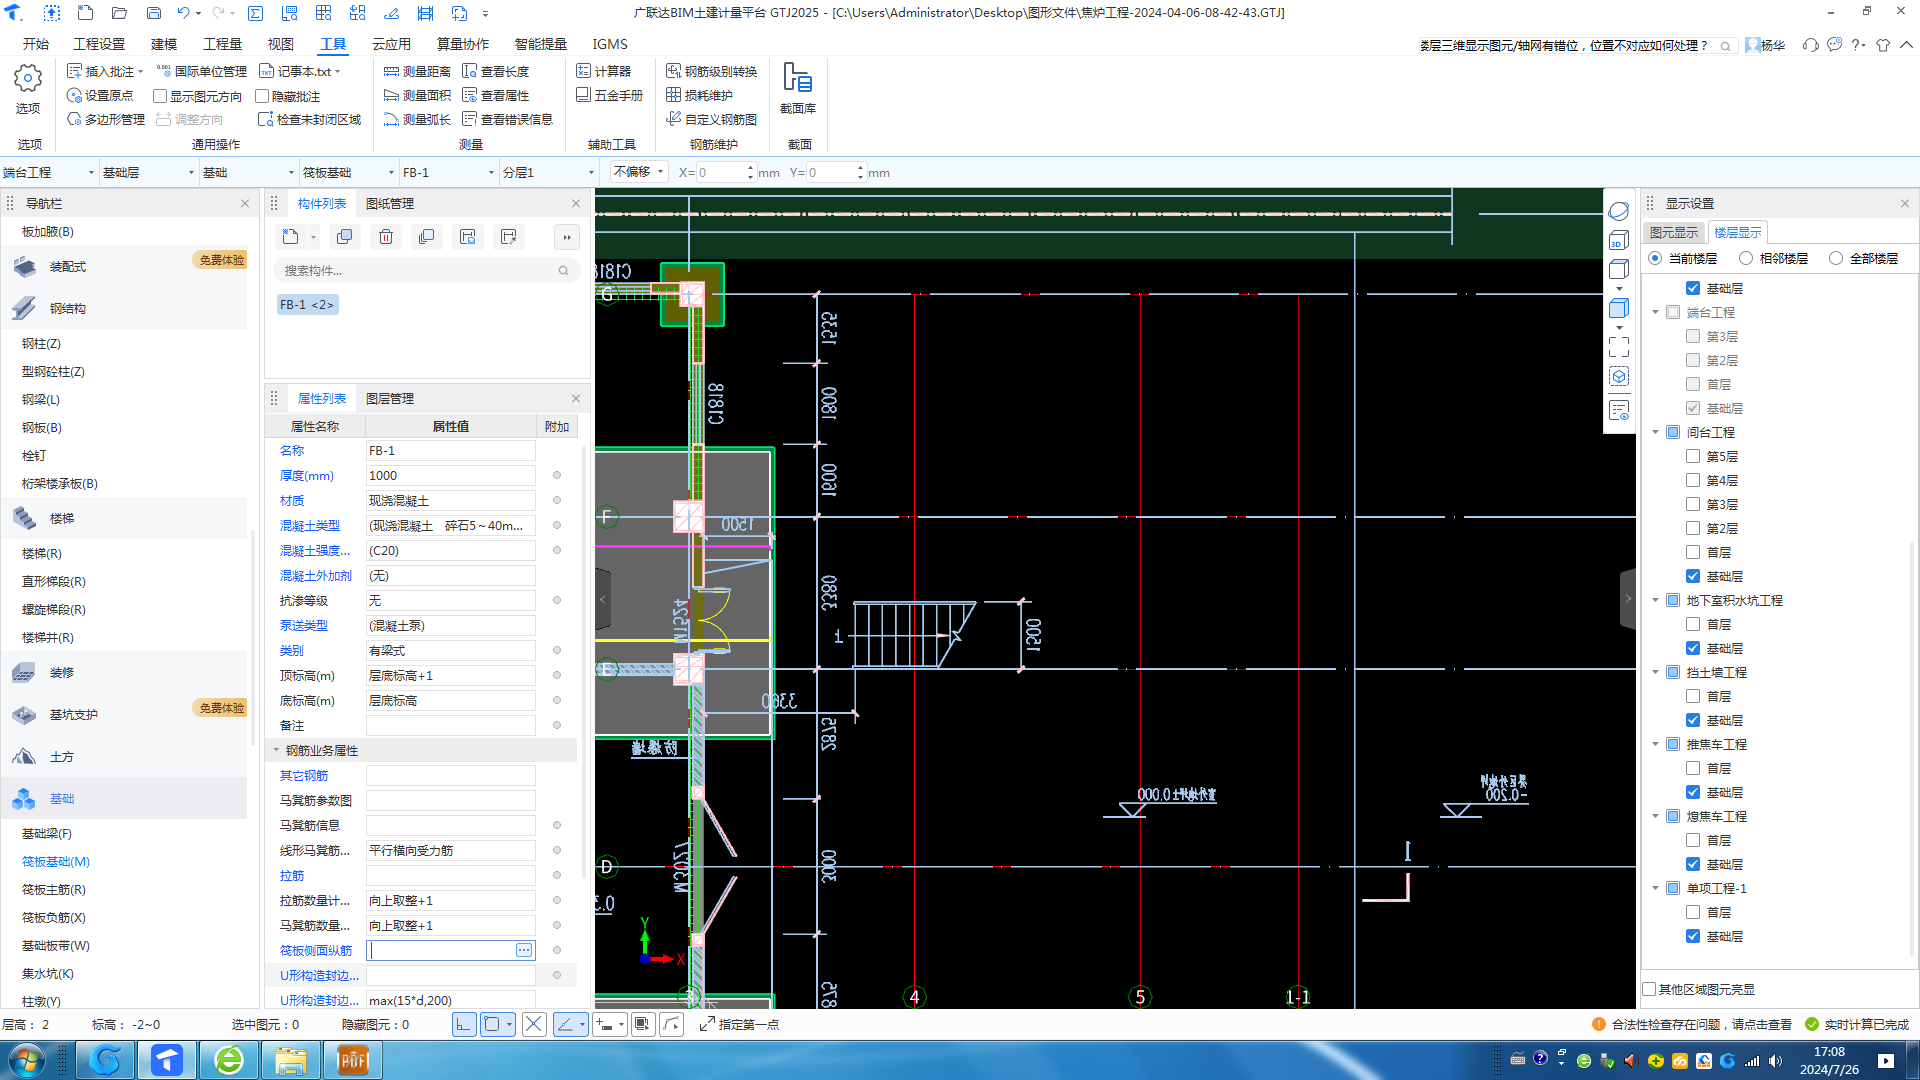Click the 合法性检查存在问题 status message

(1692, 1024)
